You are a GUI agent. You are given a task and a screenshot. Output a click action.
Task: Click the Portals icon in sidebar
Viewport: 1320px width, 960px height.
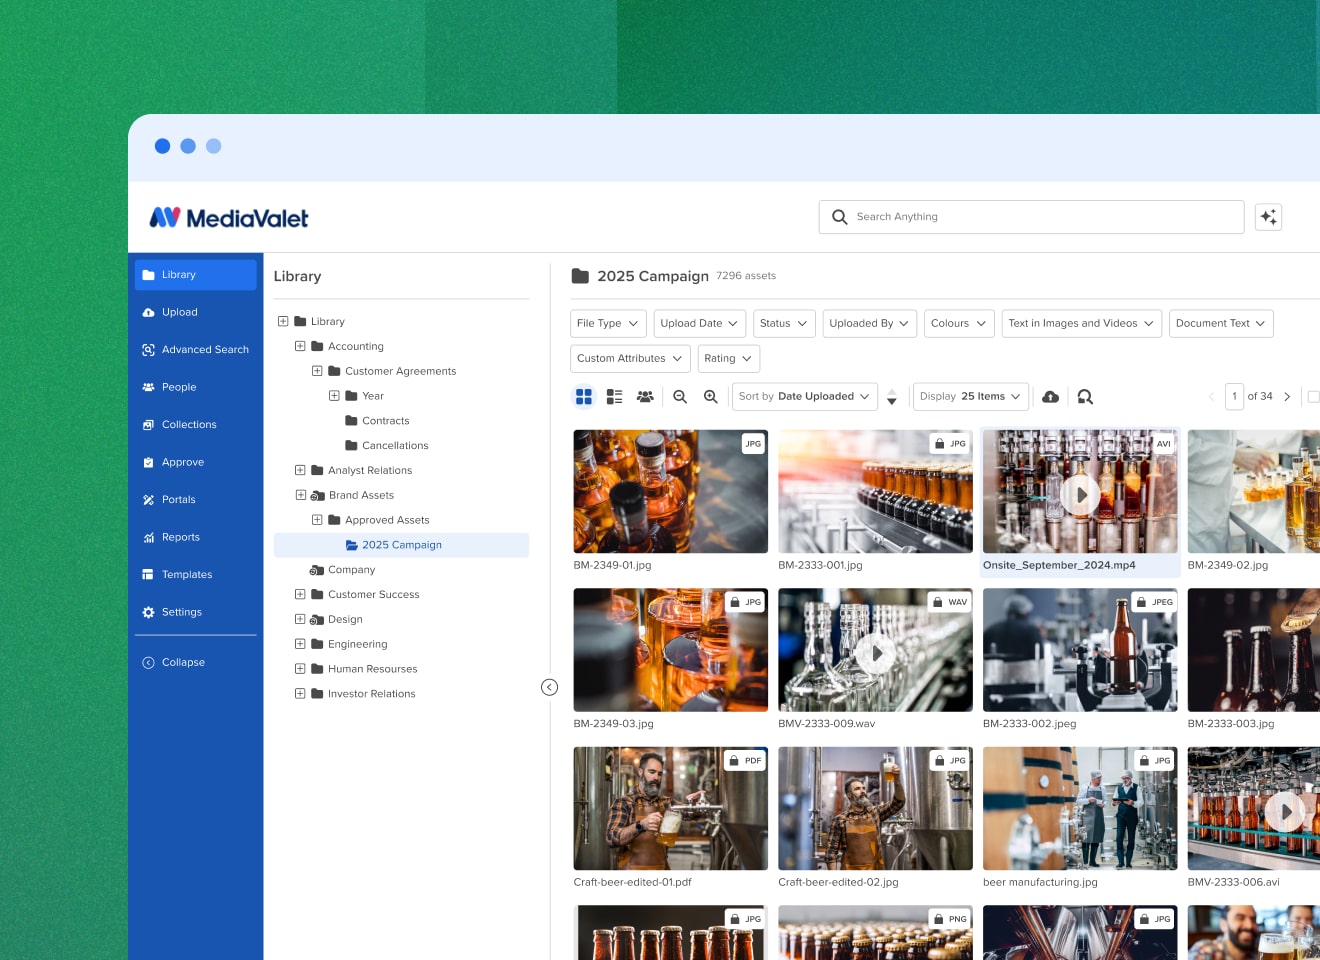[x=148, y=500]
